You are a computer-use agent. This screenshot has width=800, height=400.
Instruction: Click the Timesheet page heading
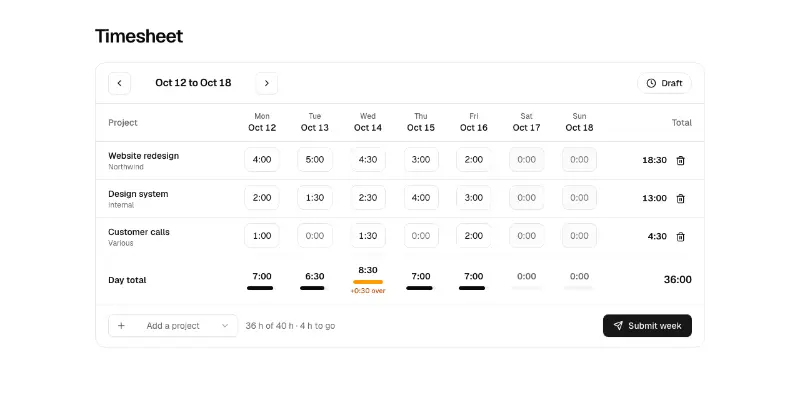(139, 36)
